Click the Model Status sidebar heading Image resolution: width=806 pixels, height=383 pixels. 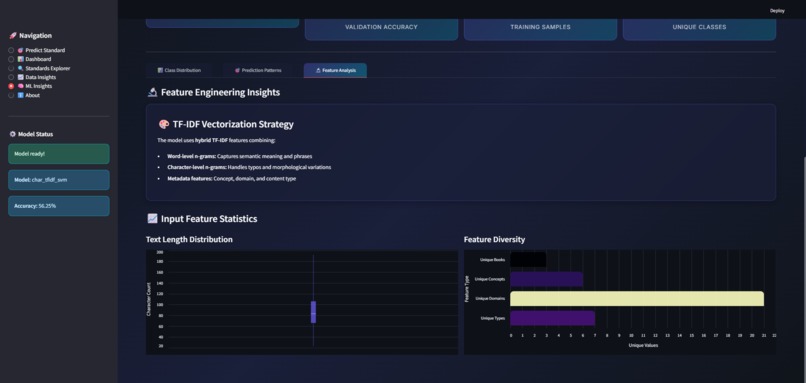pyautogui.click(x=35, y=134)
